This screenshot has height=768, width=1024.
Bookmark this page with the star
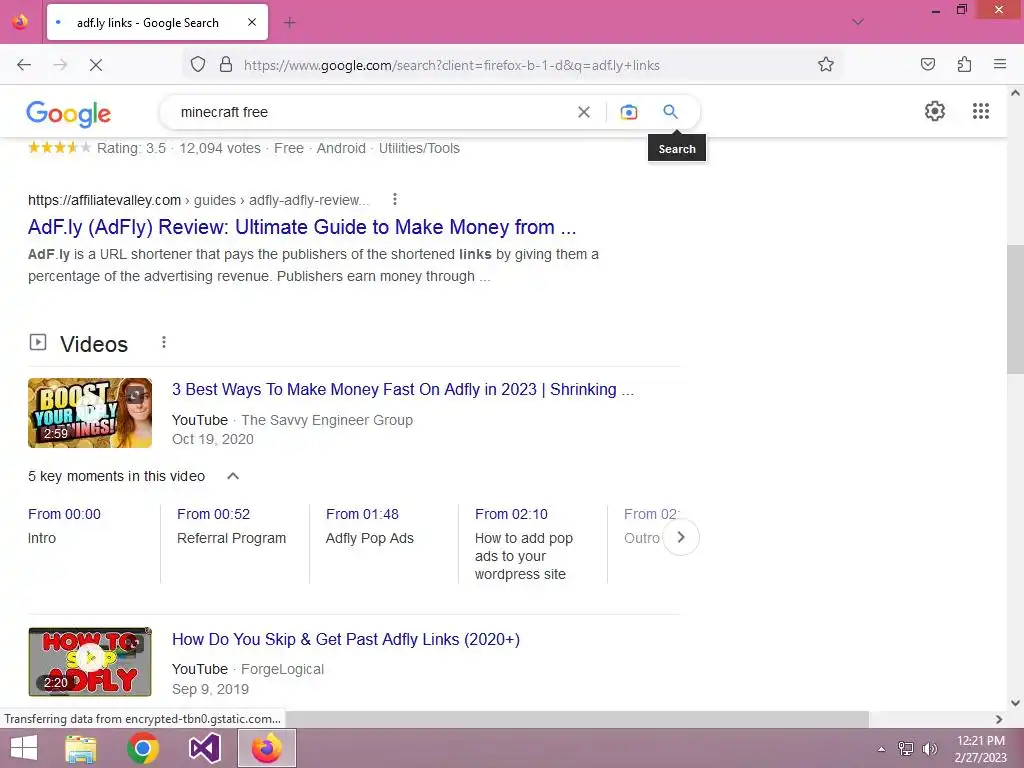[825, 65]
